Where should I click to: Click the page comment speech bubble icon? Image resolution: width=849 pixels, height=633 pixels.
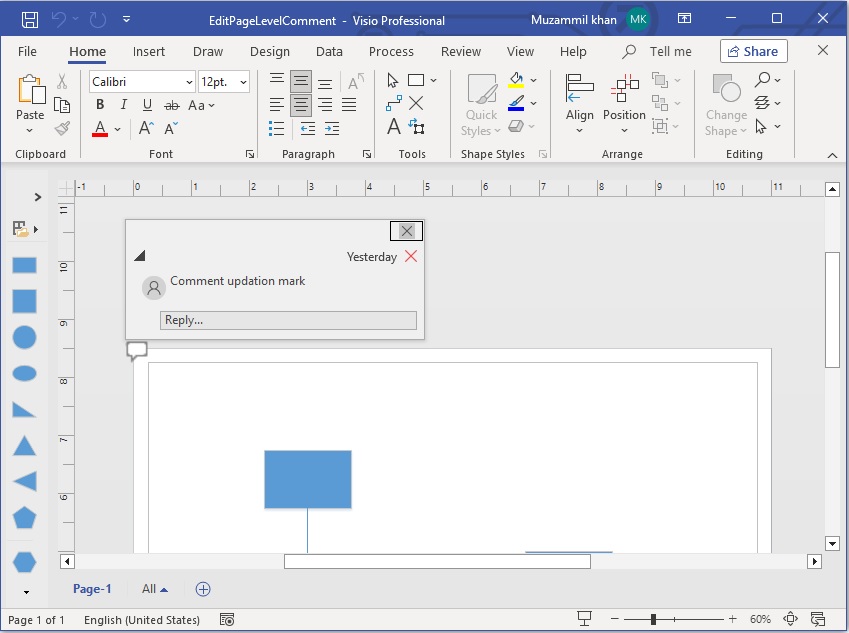pyautogui.click(x=137, y=351)
